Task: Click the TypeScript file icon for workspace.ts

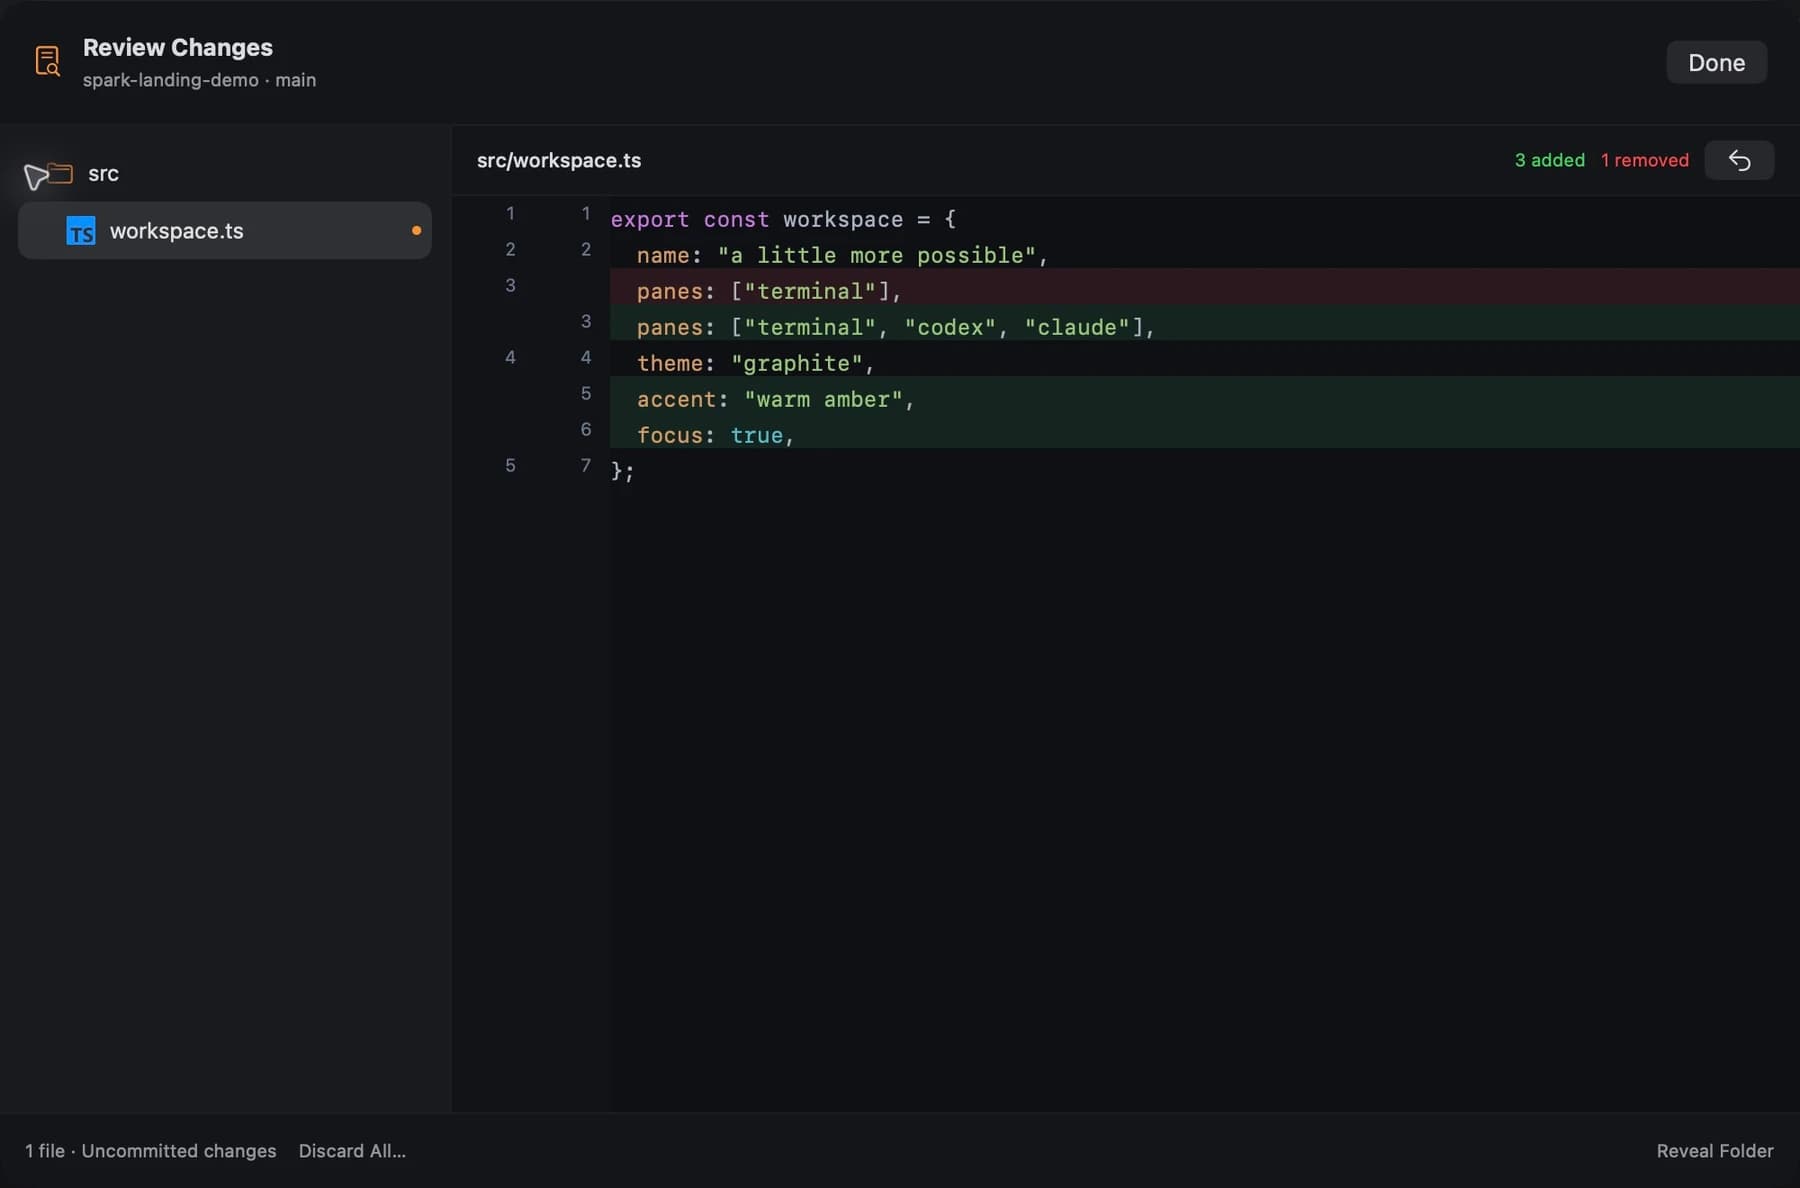Action: (81, 231)
